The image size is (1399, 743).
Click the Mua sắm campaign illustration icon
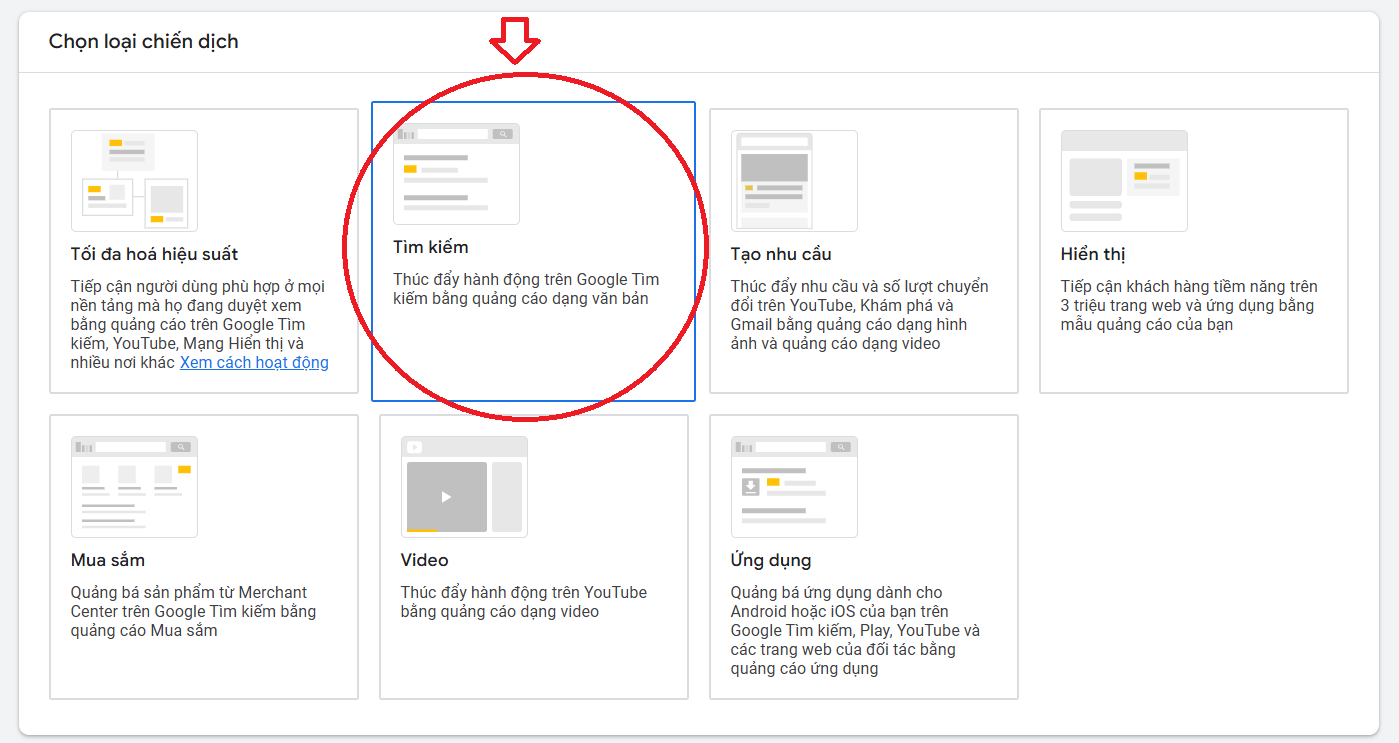pyautogui.click(x=134, y=487)
